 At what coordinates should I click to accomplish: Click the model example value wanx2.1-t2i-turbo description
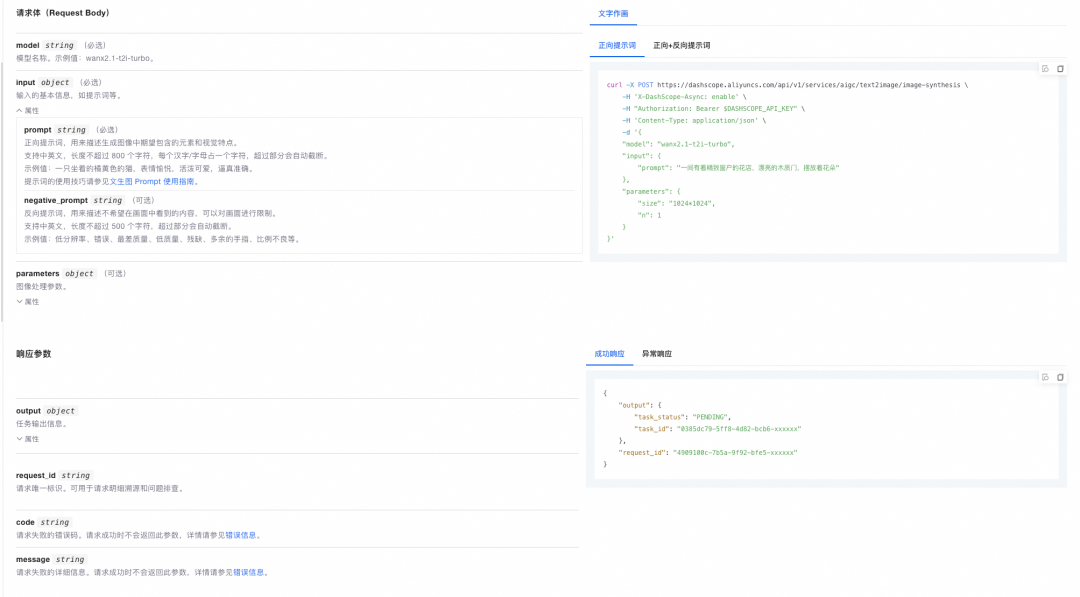(x=86, y=59)
